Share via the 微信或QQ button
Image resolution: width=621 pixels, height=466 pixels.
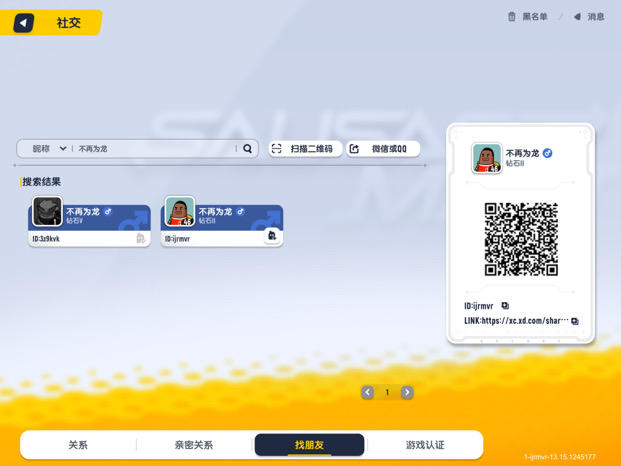[x=383, y=149]
